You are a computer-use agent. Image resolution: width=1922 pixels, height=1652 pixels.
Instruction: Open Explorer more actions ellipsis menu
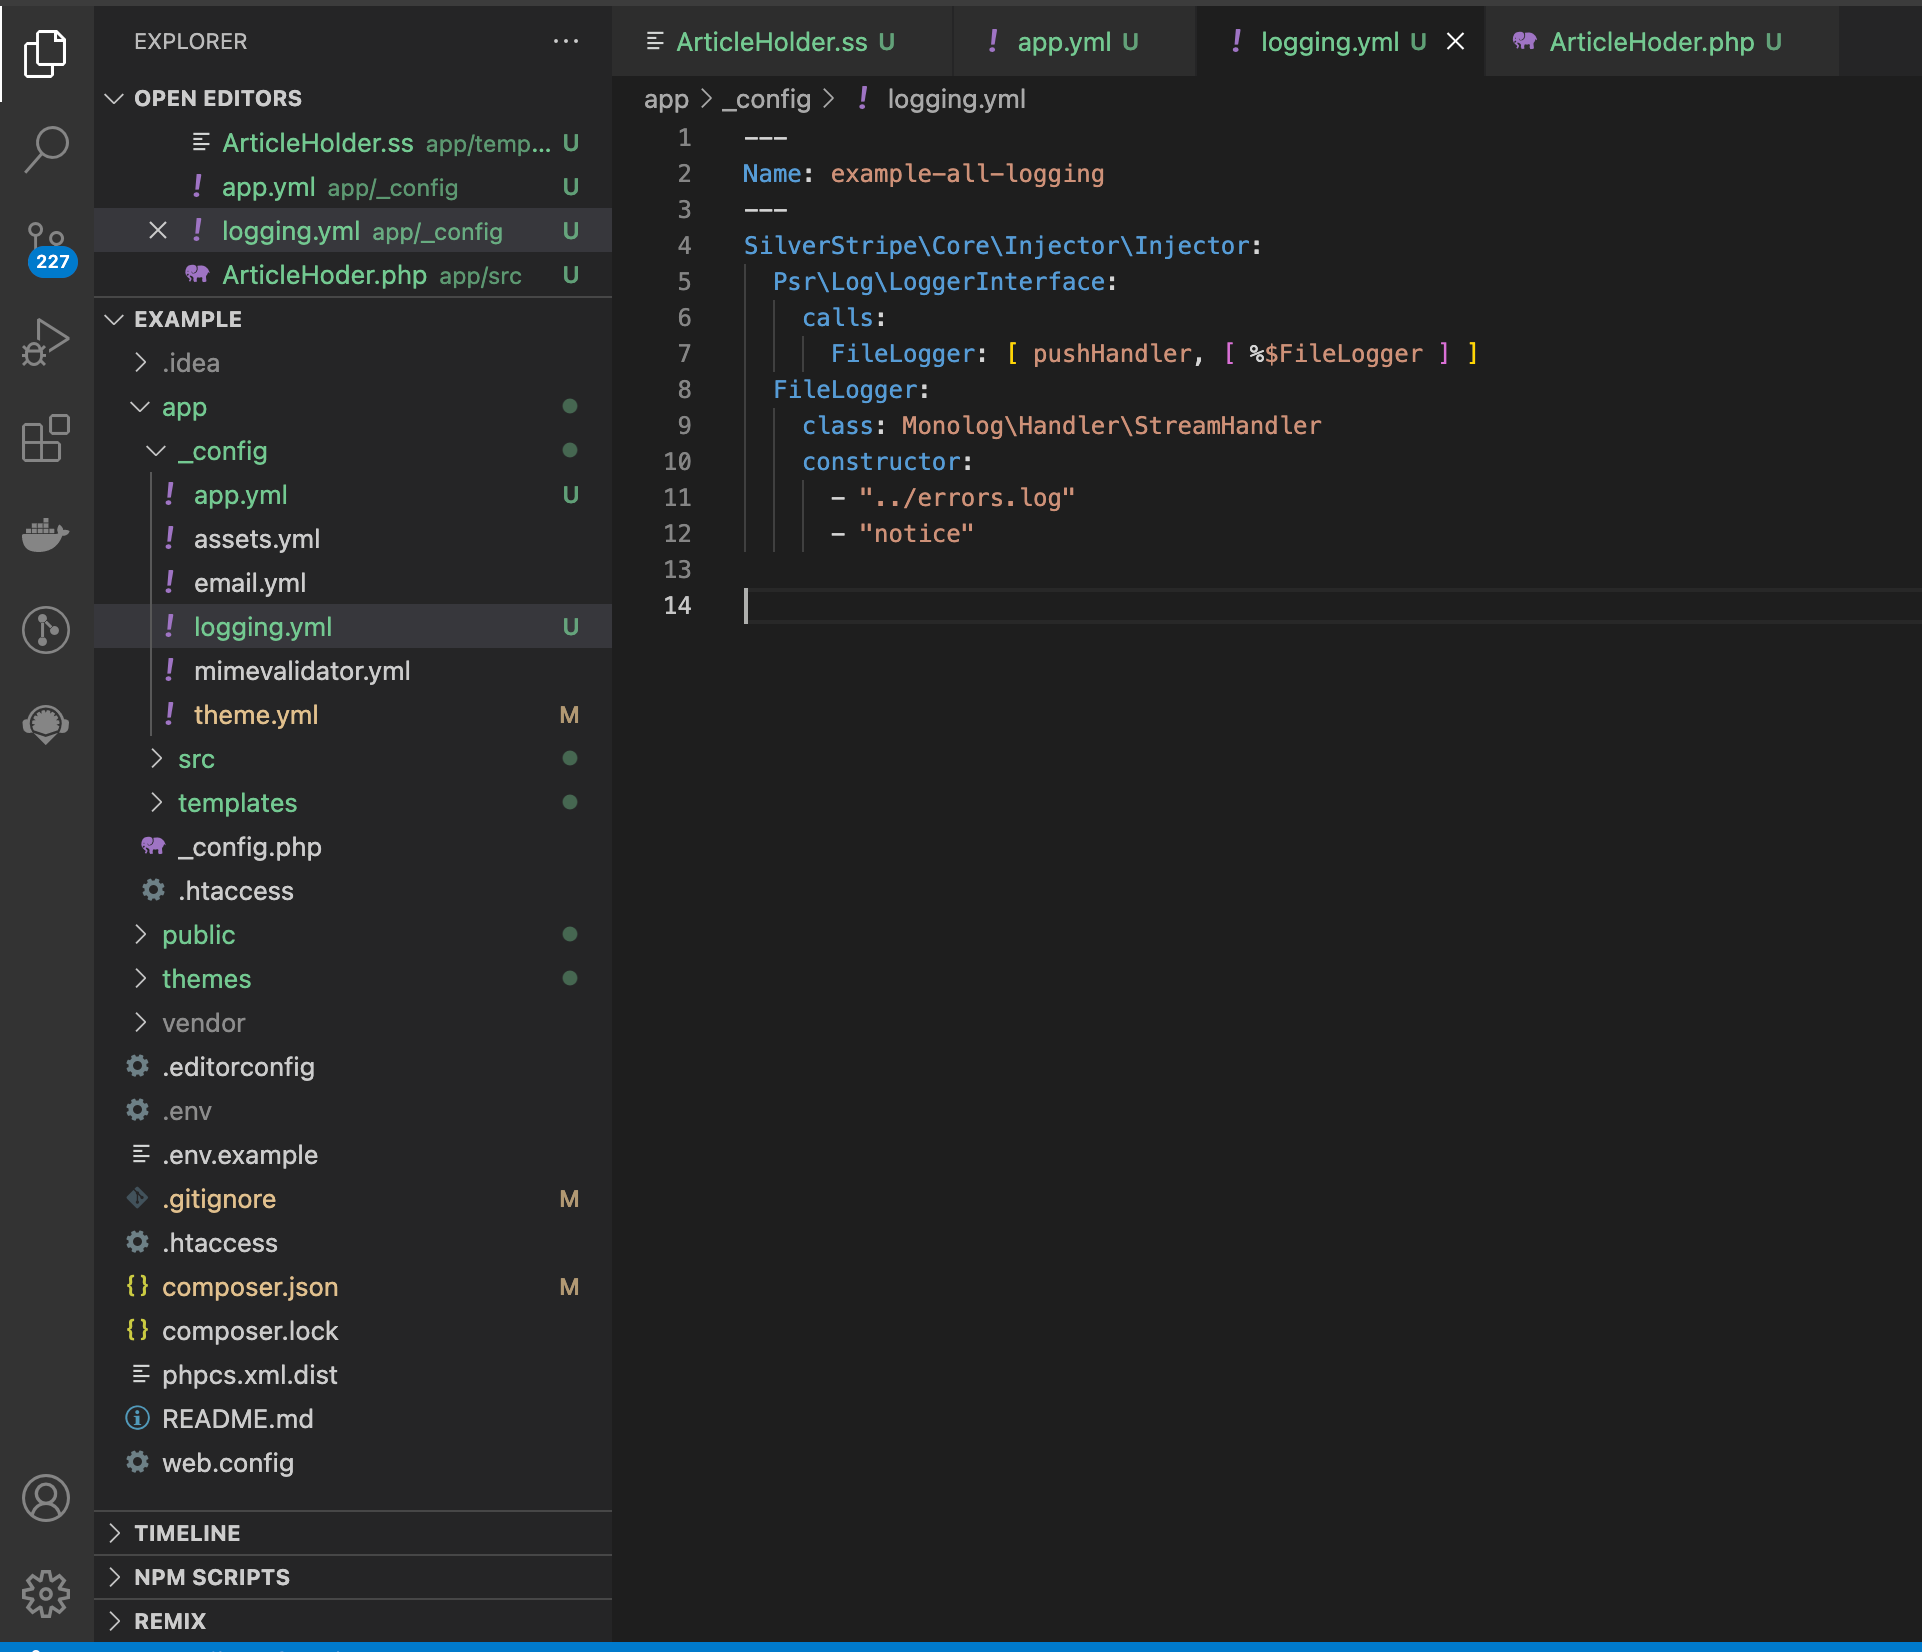tap(566, 41)
